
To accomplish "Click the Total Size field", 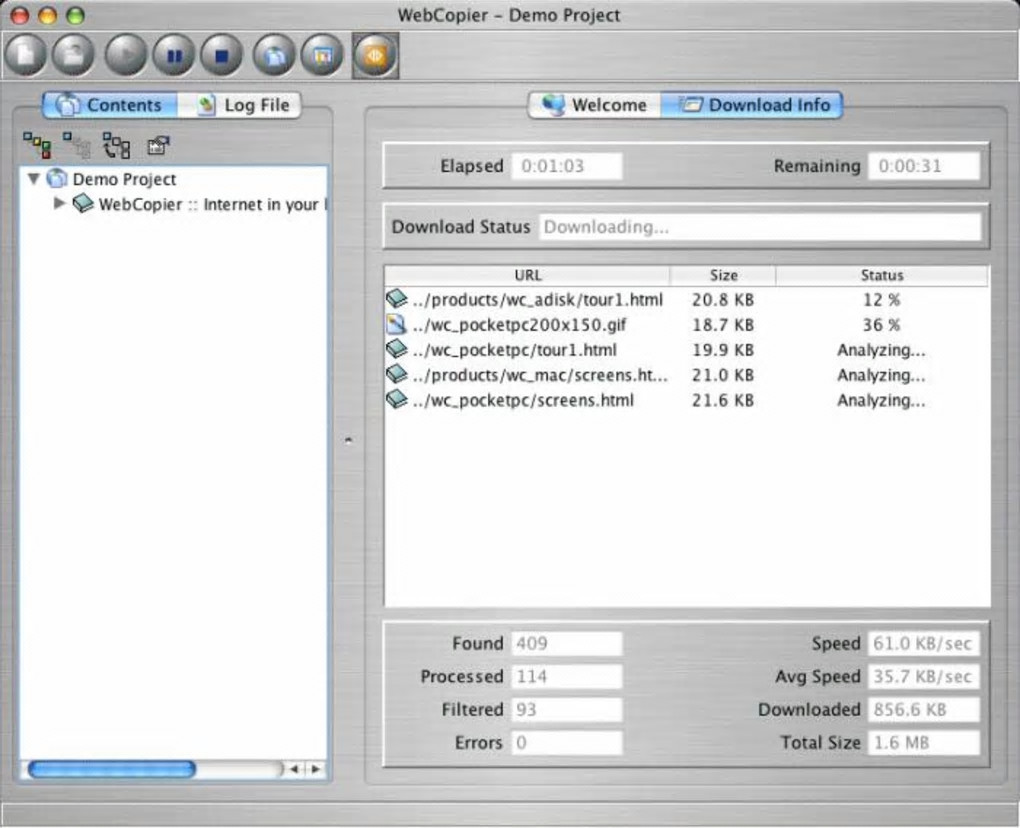I will click(924, 742).
